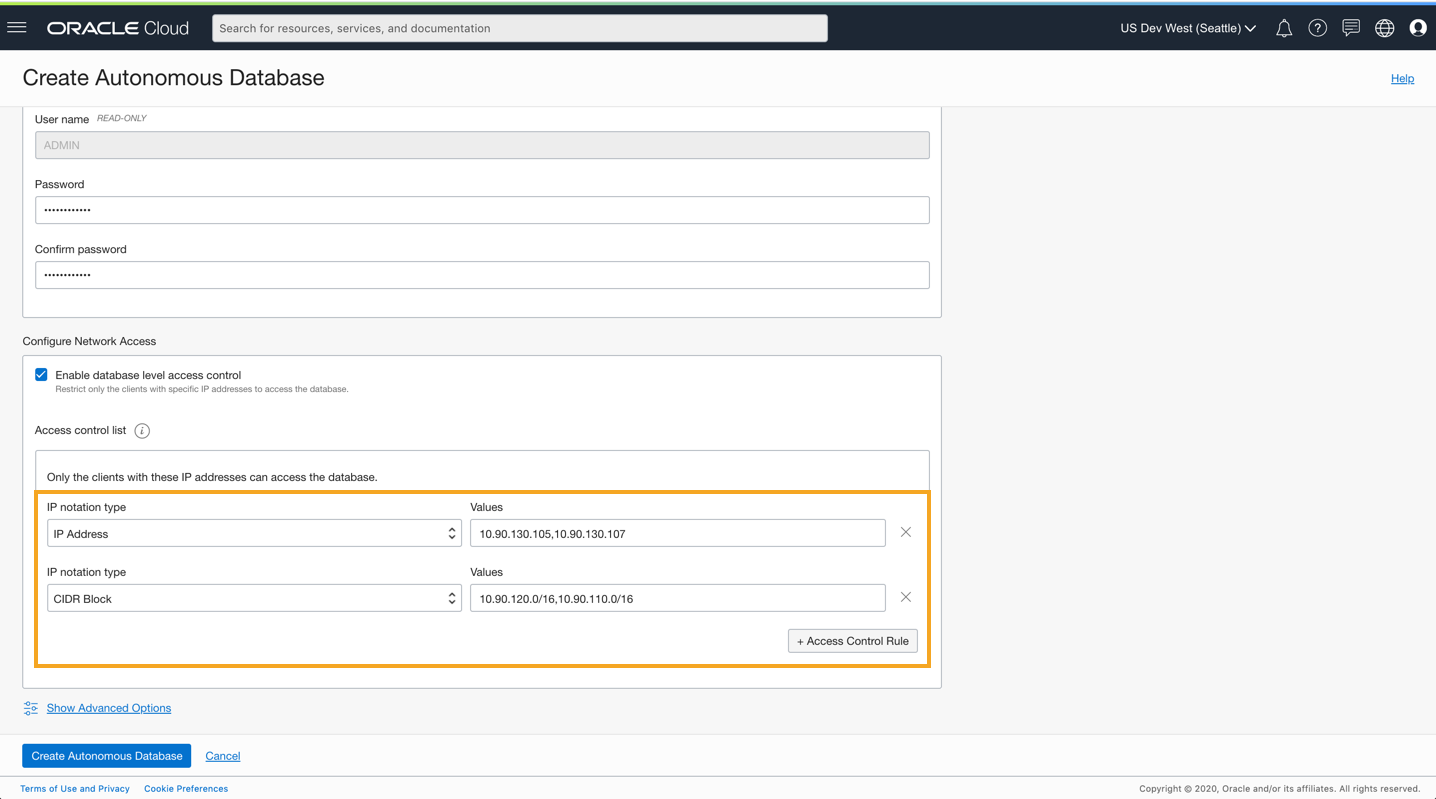Show Advanced Options
The width and height of the screenshot is (1436, 799).
tap(108, 708)
